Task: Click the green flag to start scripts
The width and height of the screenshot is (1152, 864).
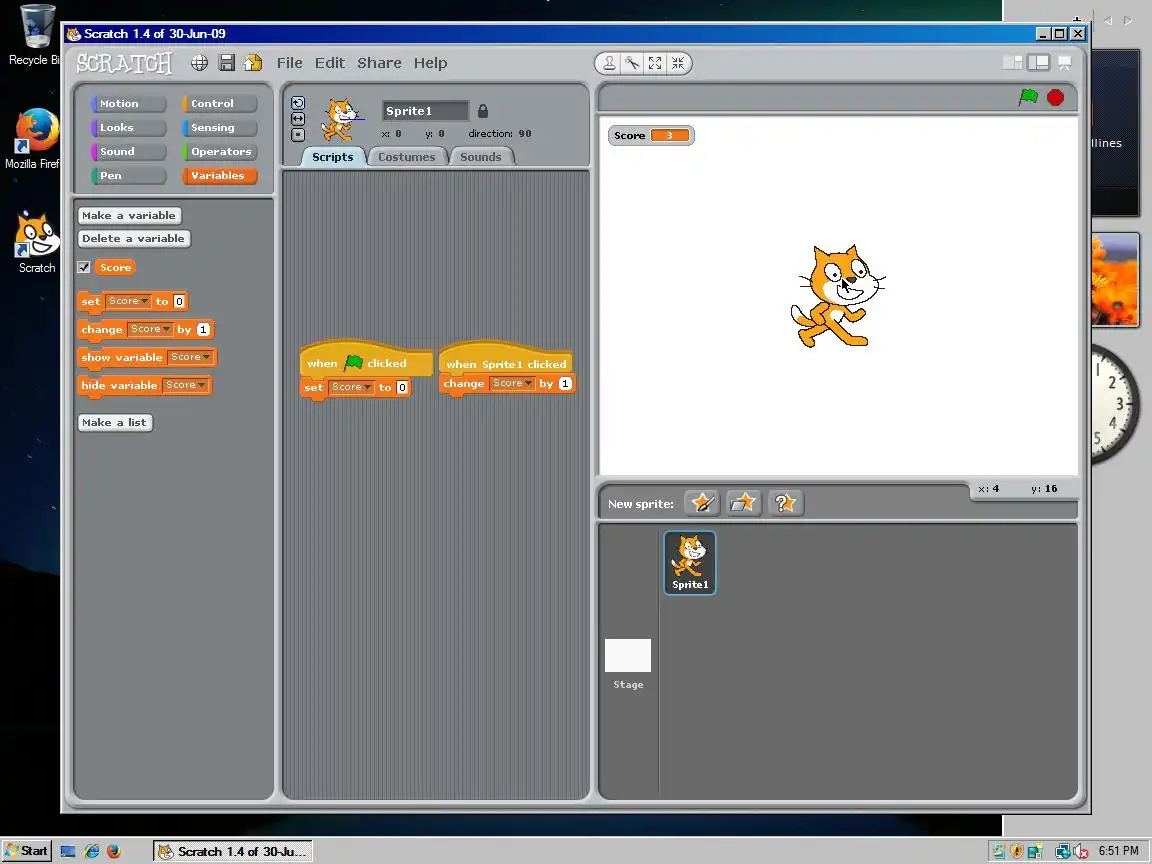Action: (x=1028, y=97)
